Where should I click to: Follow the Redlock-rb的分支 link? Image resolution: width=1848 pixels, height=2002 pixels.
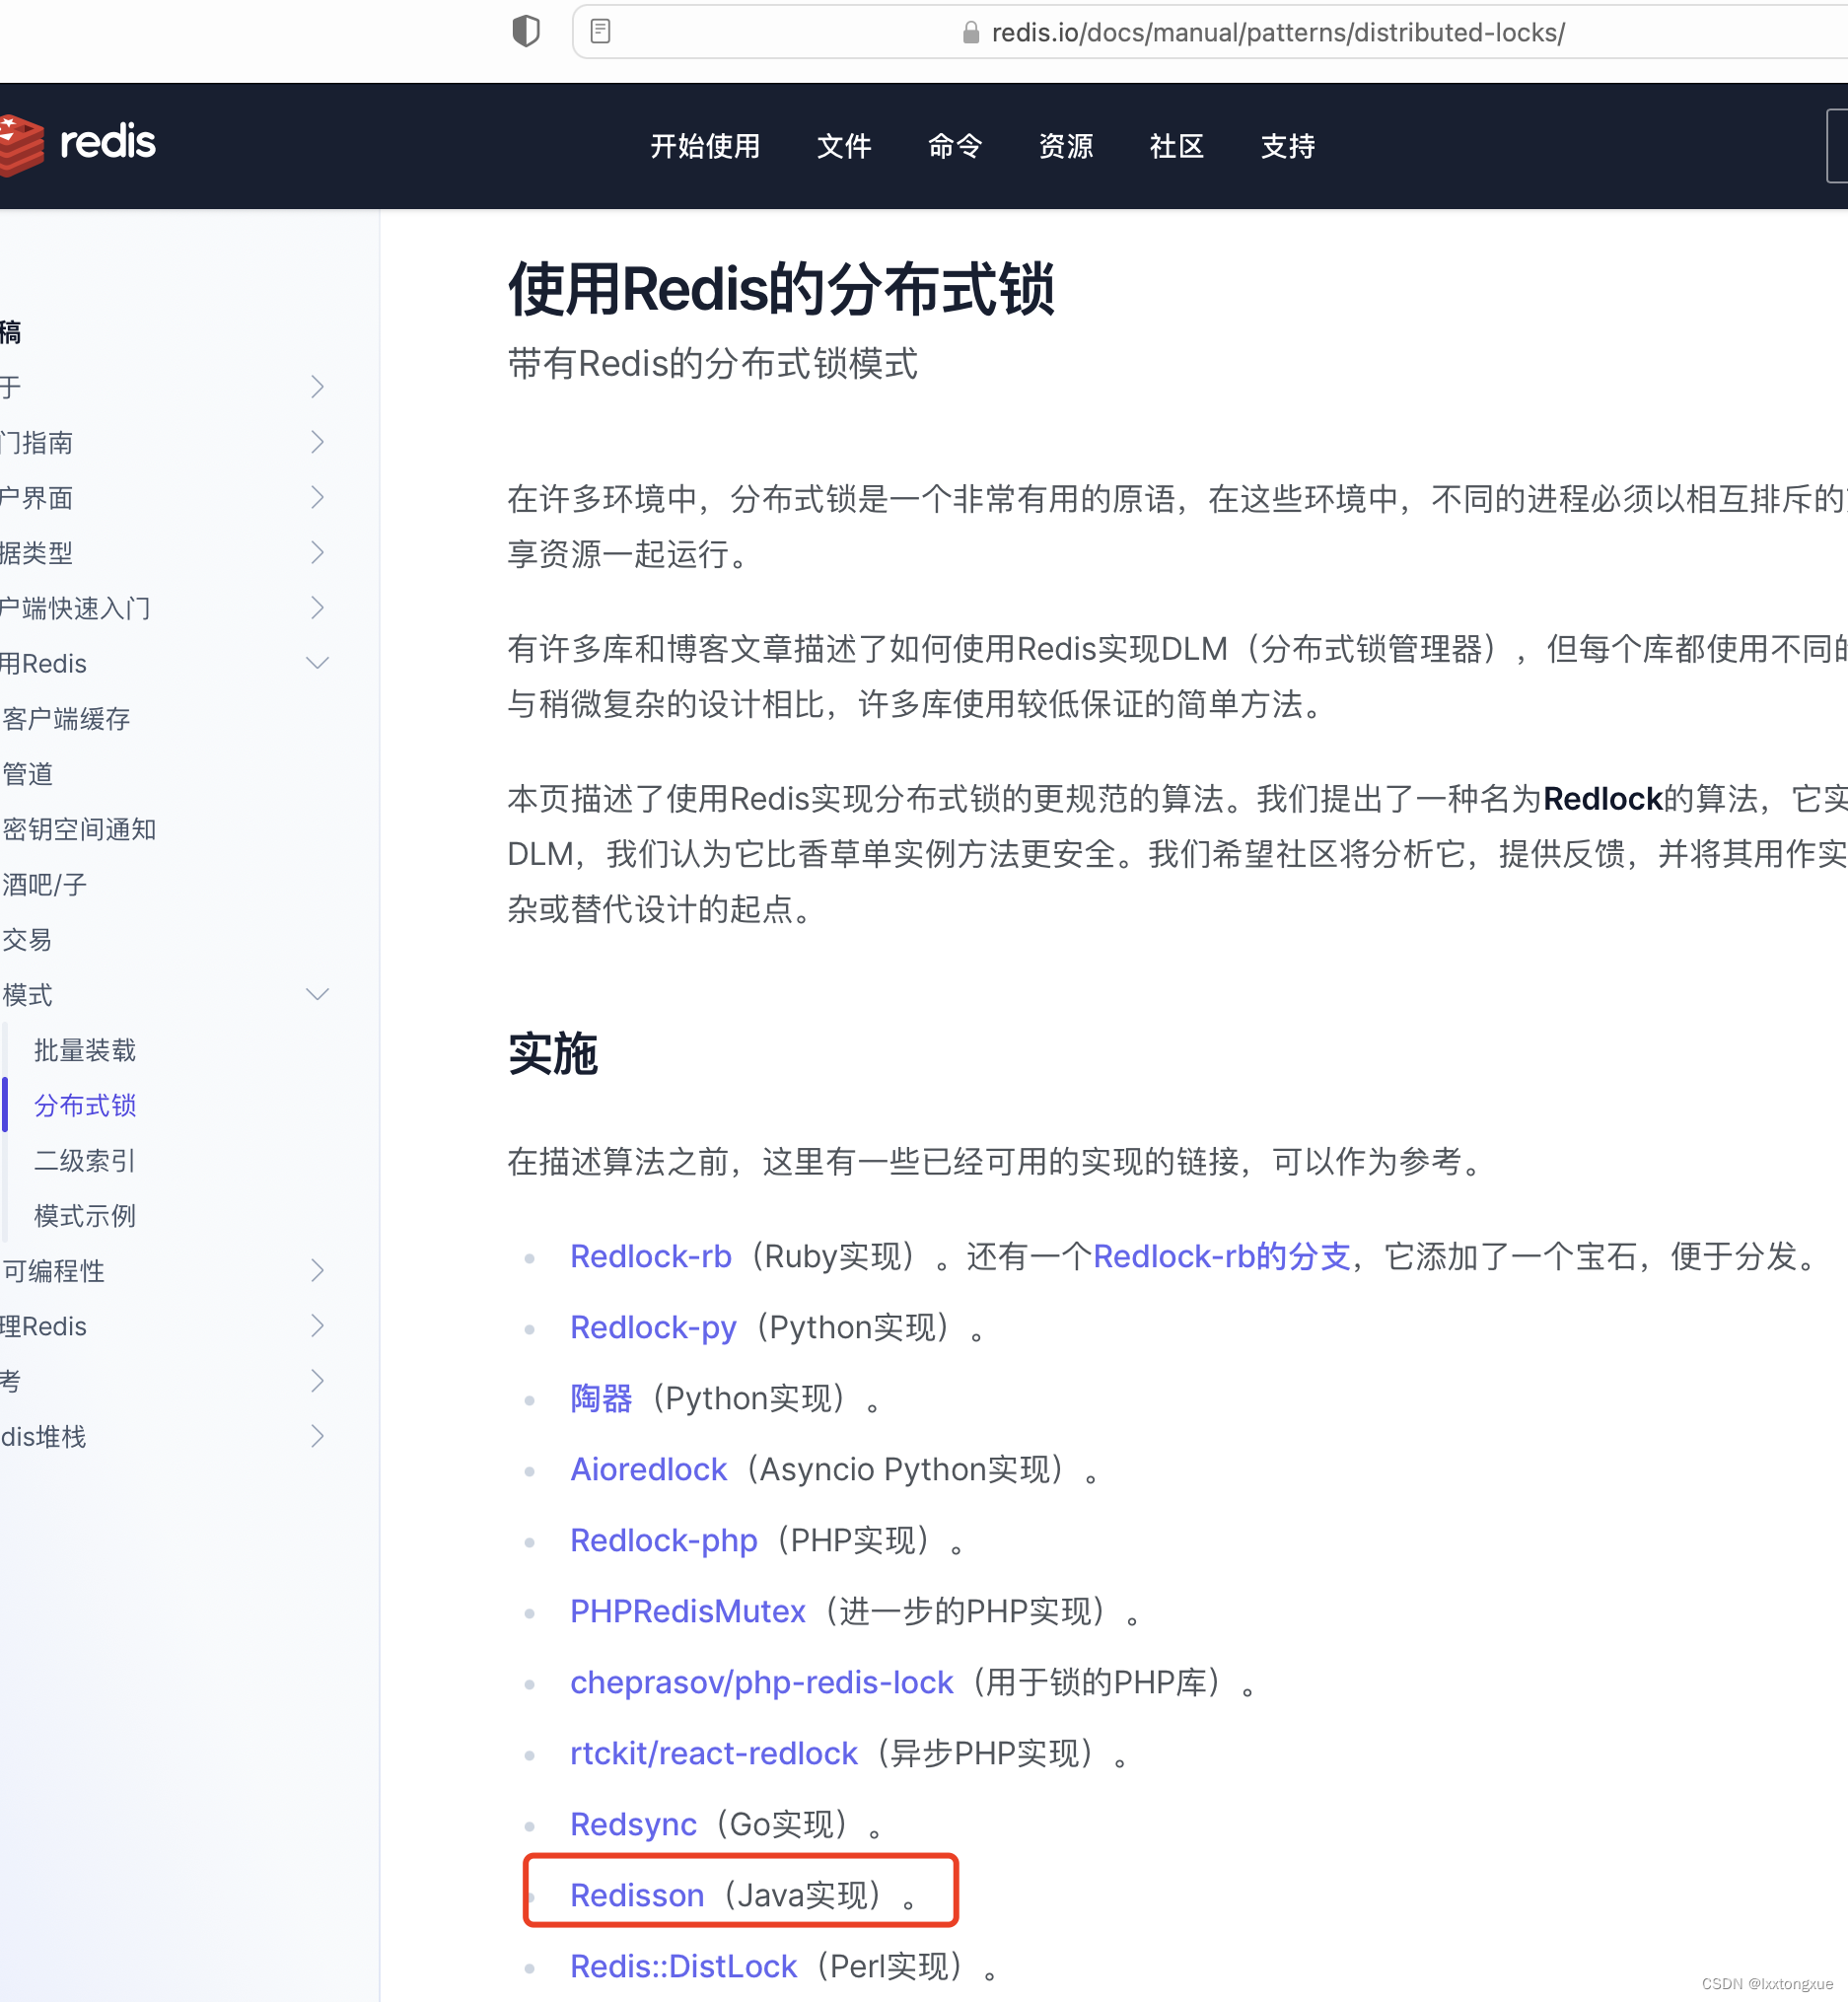[1222, 1256]
